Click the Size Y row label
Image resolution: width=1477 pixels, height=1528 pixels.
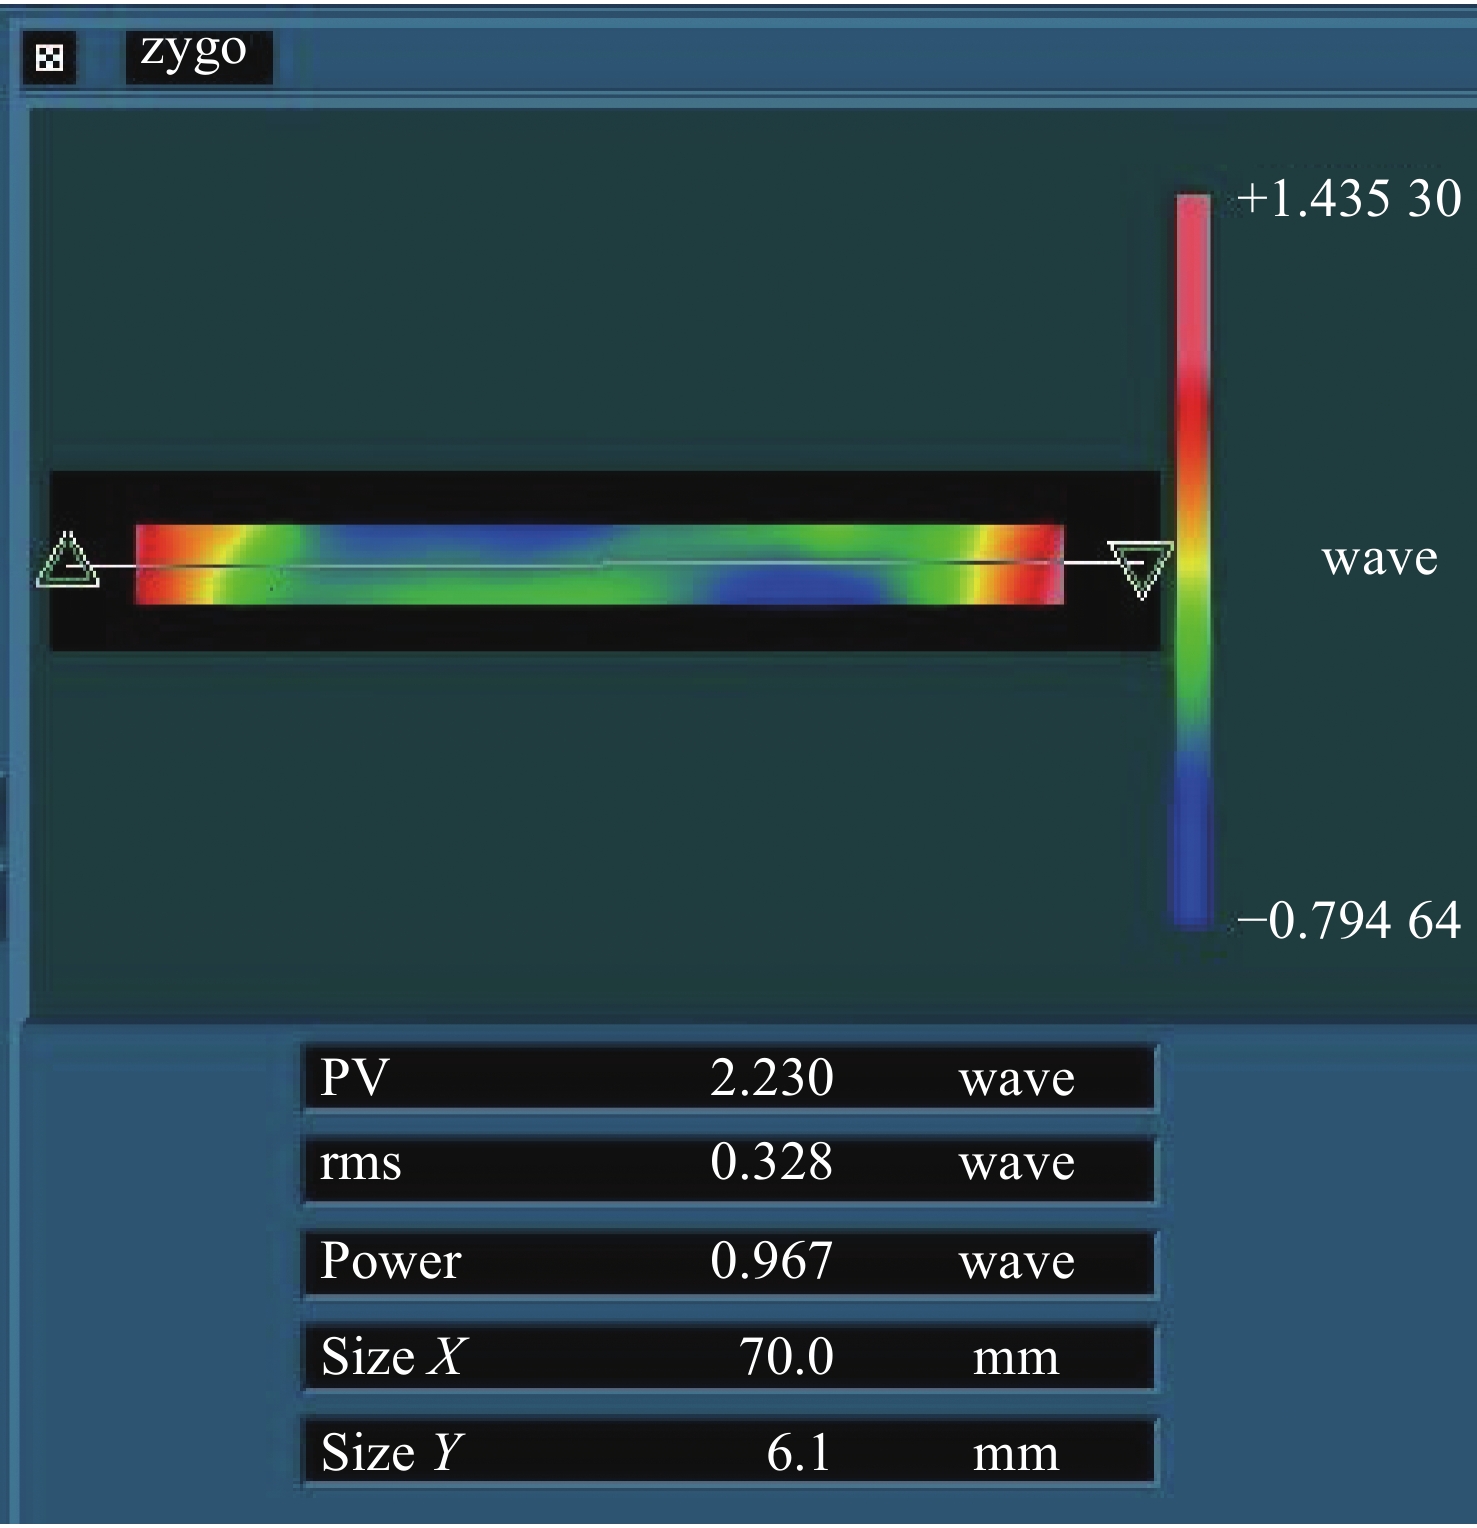pos(392,1452)
